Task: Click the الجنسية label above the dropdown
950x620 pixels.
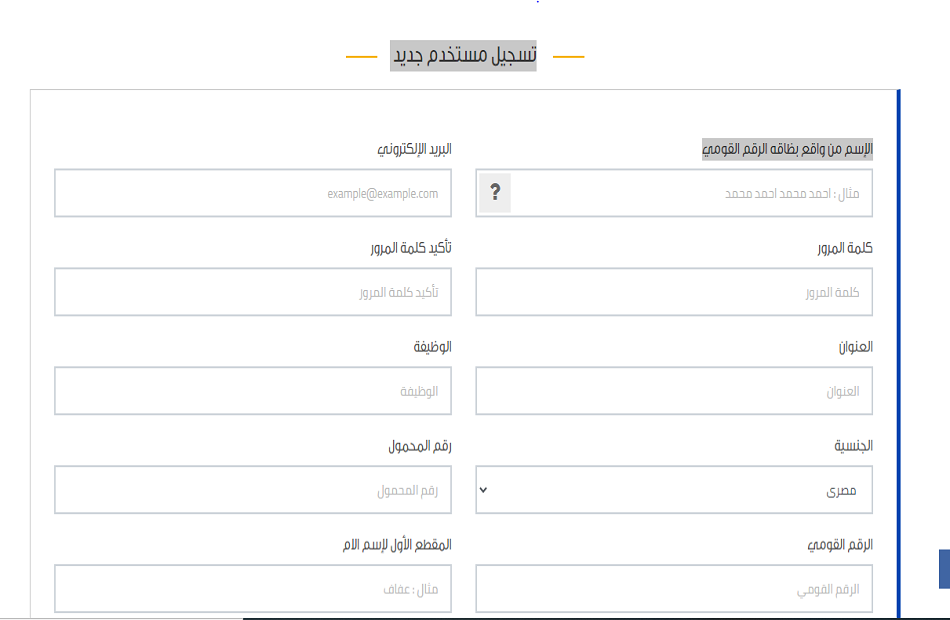Action: click(853, 446)
